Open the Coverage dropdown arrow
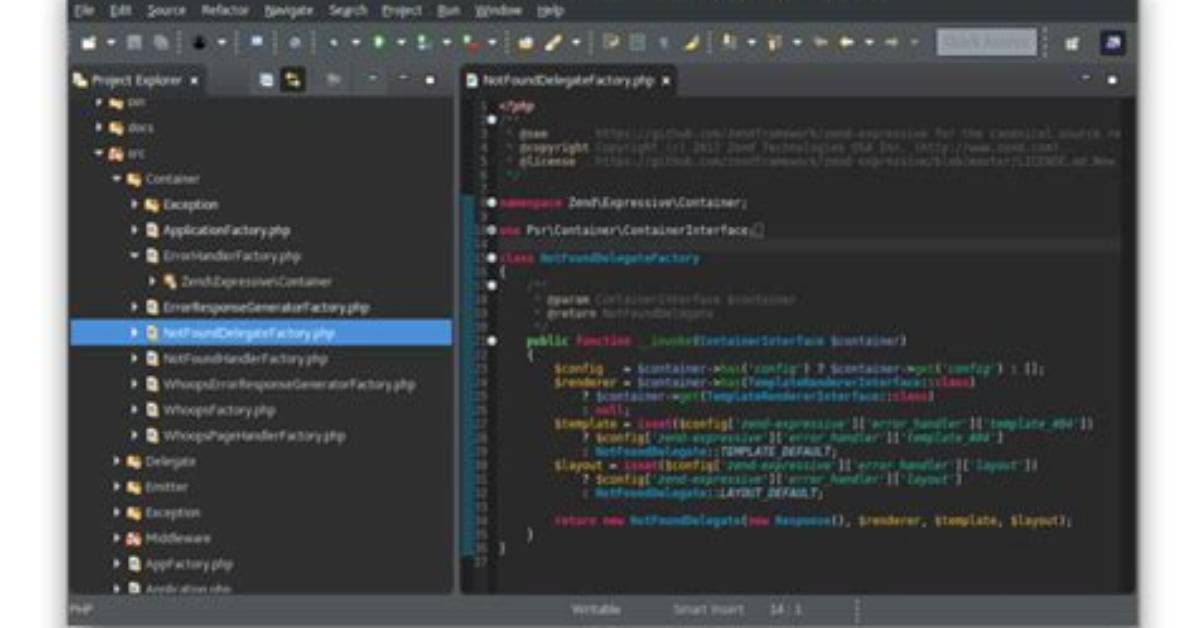The height and width of the screenshot is (628, 1196). [x=447, y=43]
